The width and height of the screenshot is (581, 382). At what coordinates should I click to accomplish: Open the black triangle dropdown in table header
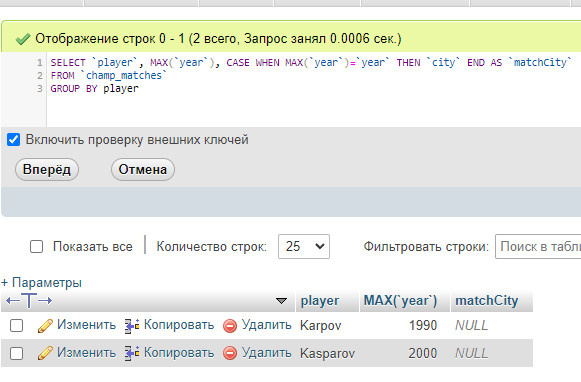click(x=282, y=300)
